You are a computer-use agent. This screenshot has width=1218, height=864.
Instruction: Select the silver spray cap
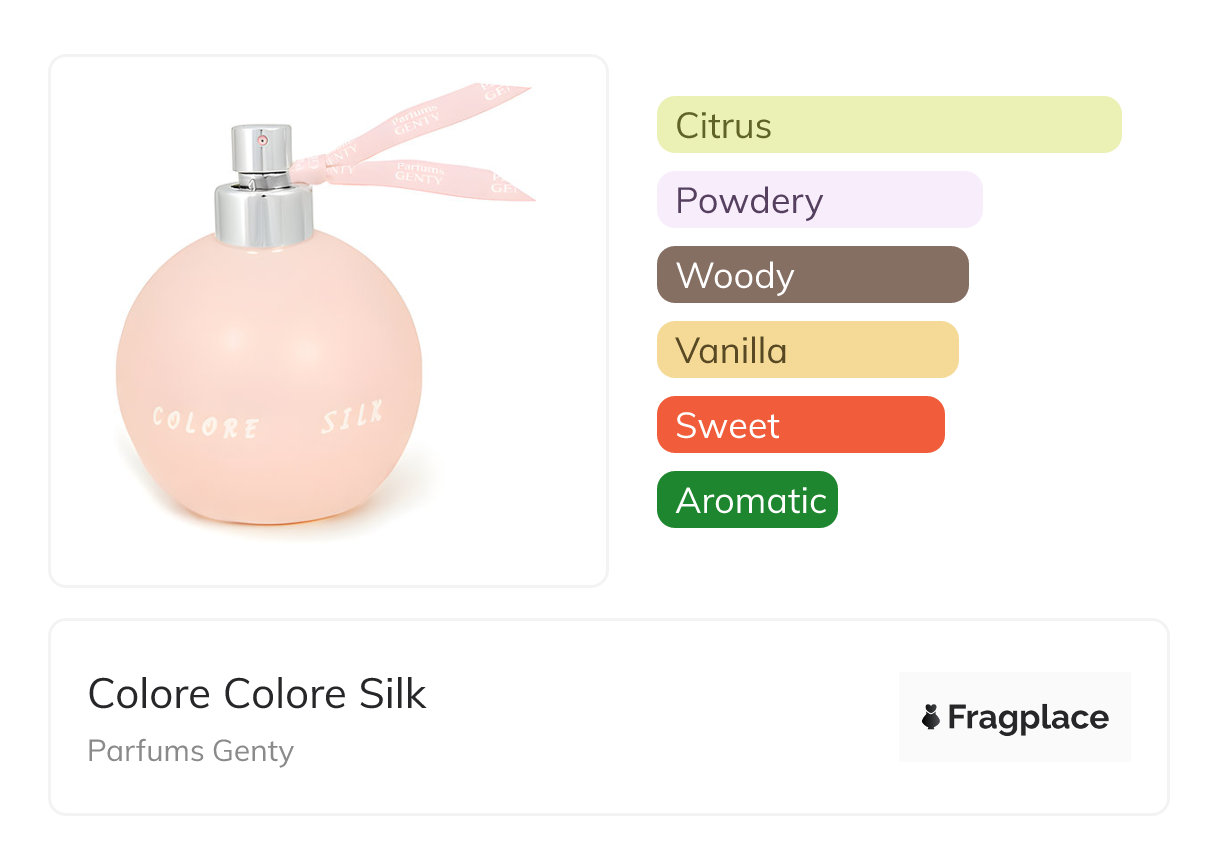click(262, 155)
